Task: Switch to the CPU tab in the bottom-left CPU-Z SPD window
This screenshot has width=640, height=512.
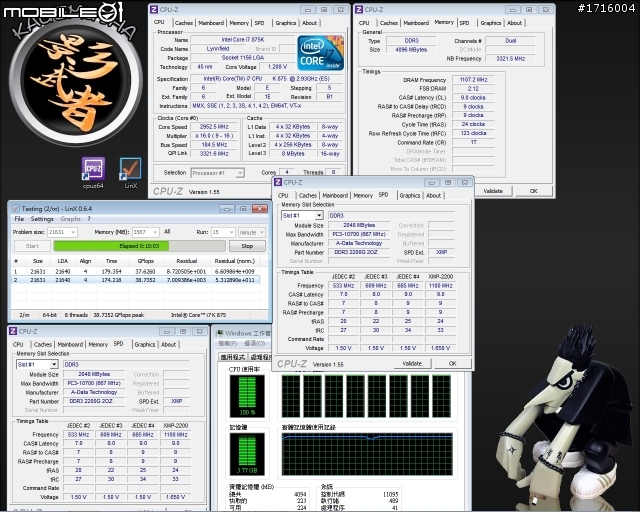Action: coord(18,345)
